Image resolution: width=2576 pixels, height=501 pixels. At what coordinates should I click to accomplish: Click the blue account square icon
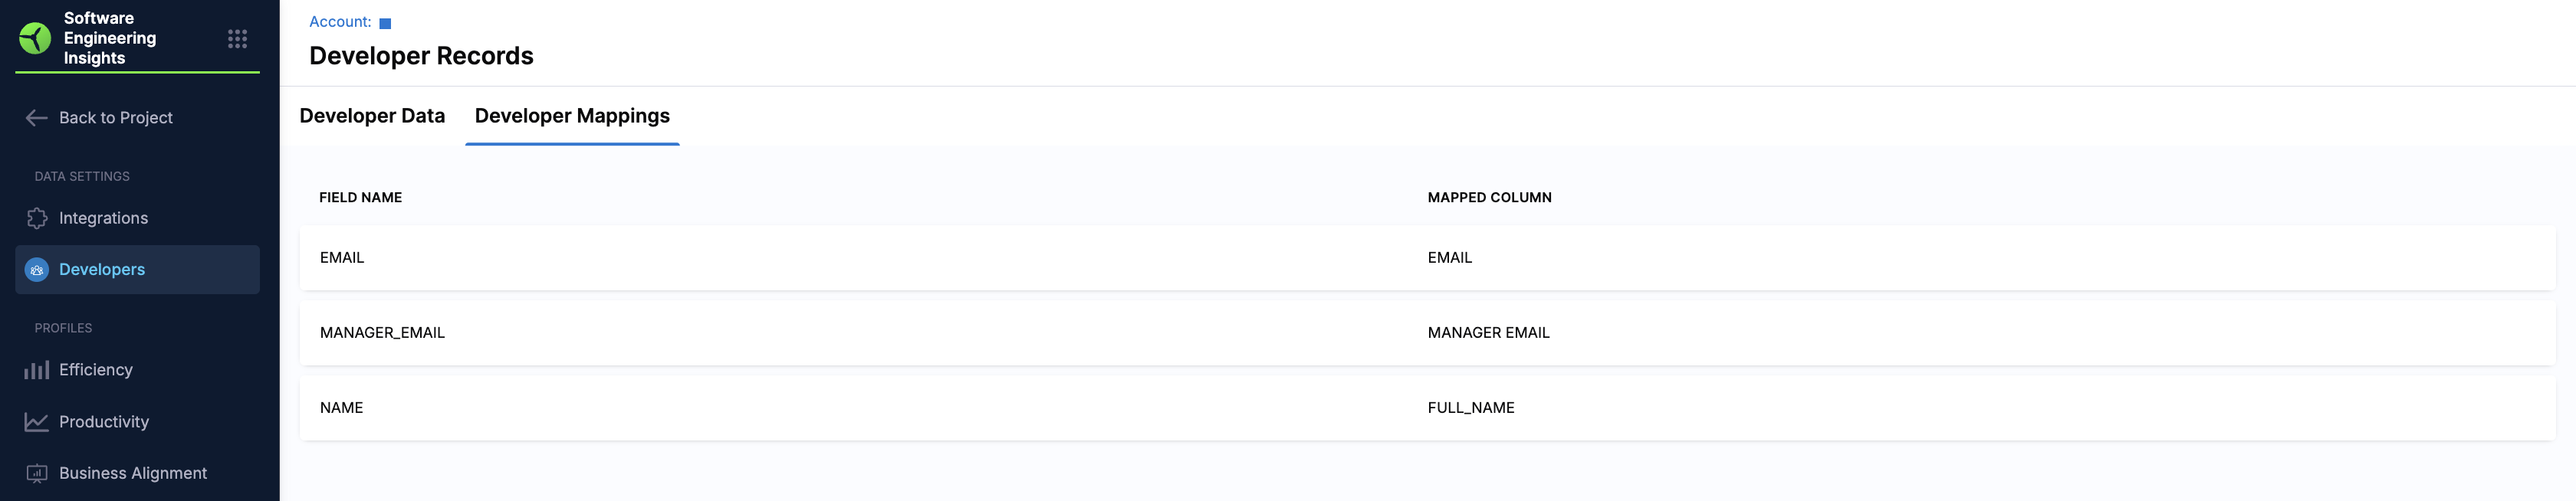click(x=385, y=23)
